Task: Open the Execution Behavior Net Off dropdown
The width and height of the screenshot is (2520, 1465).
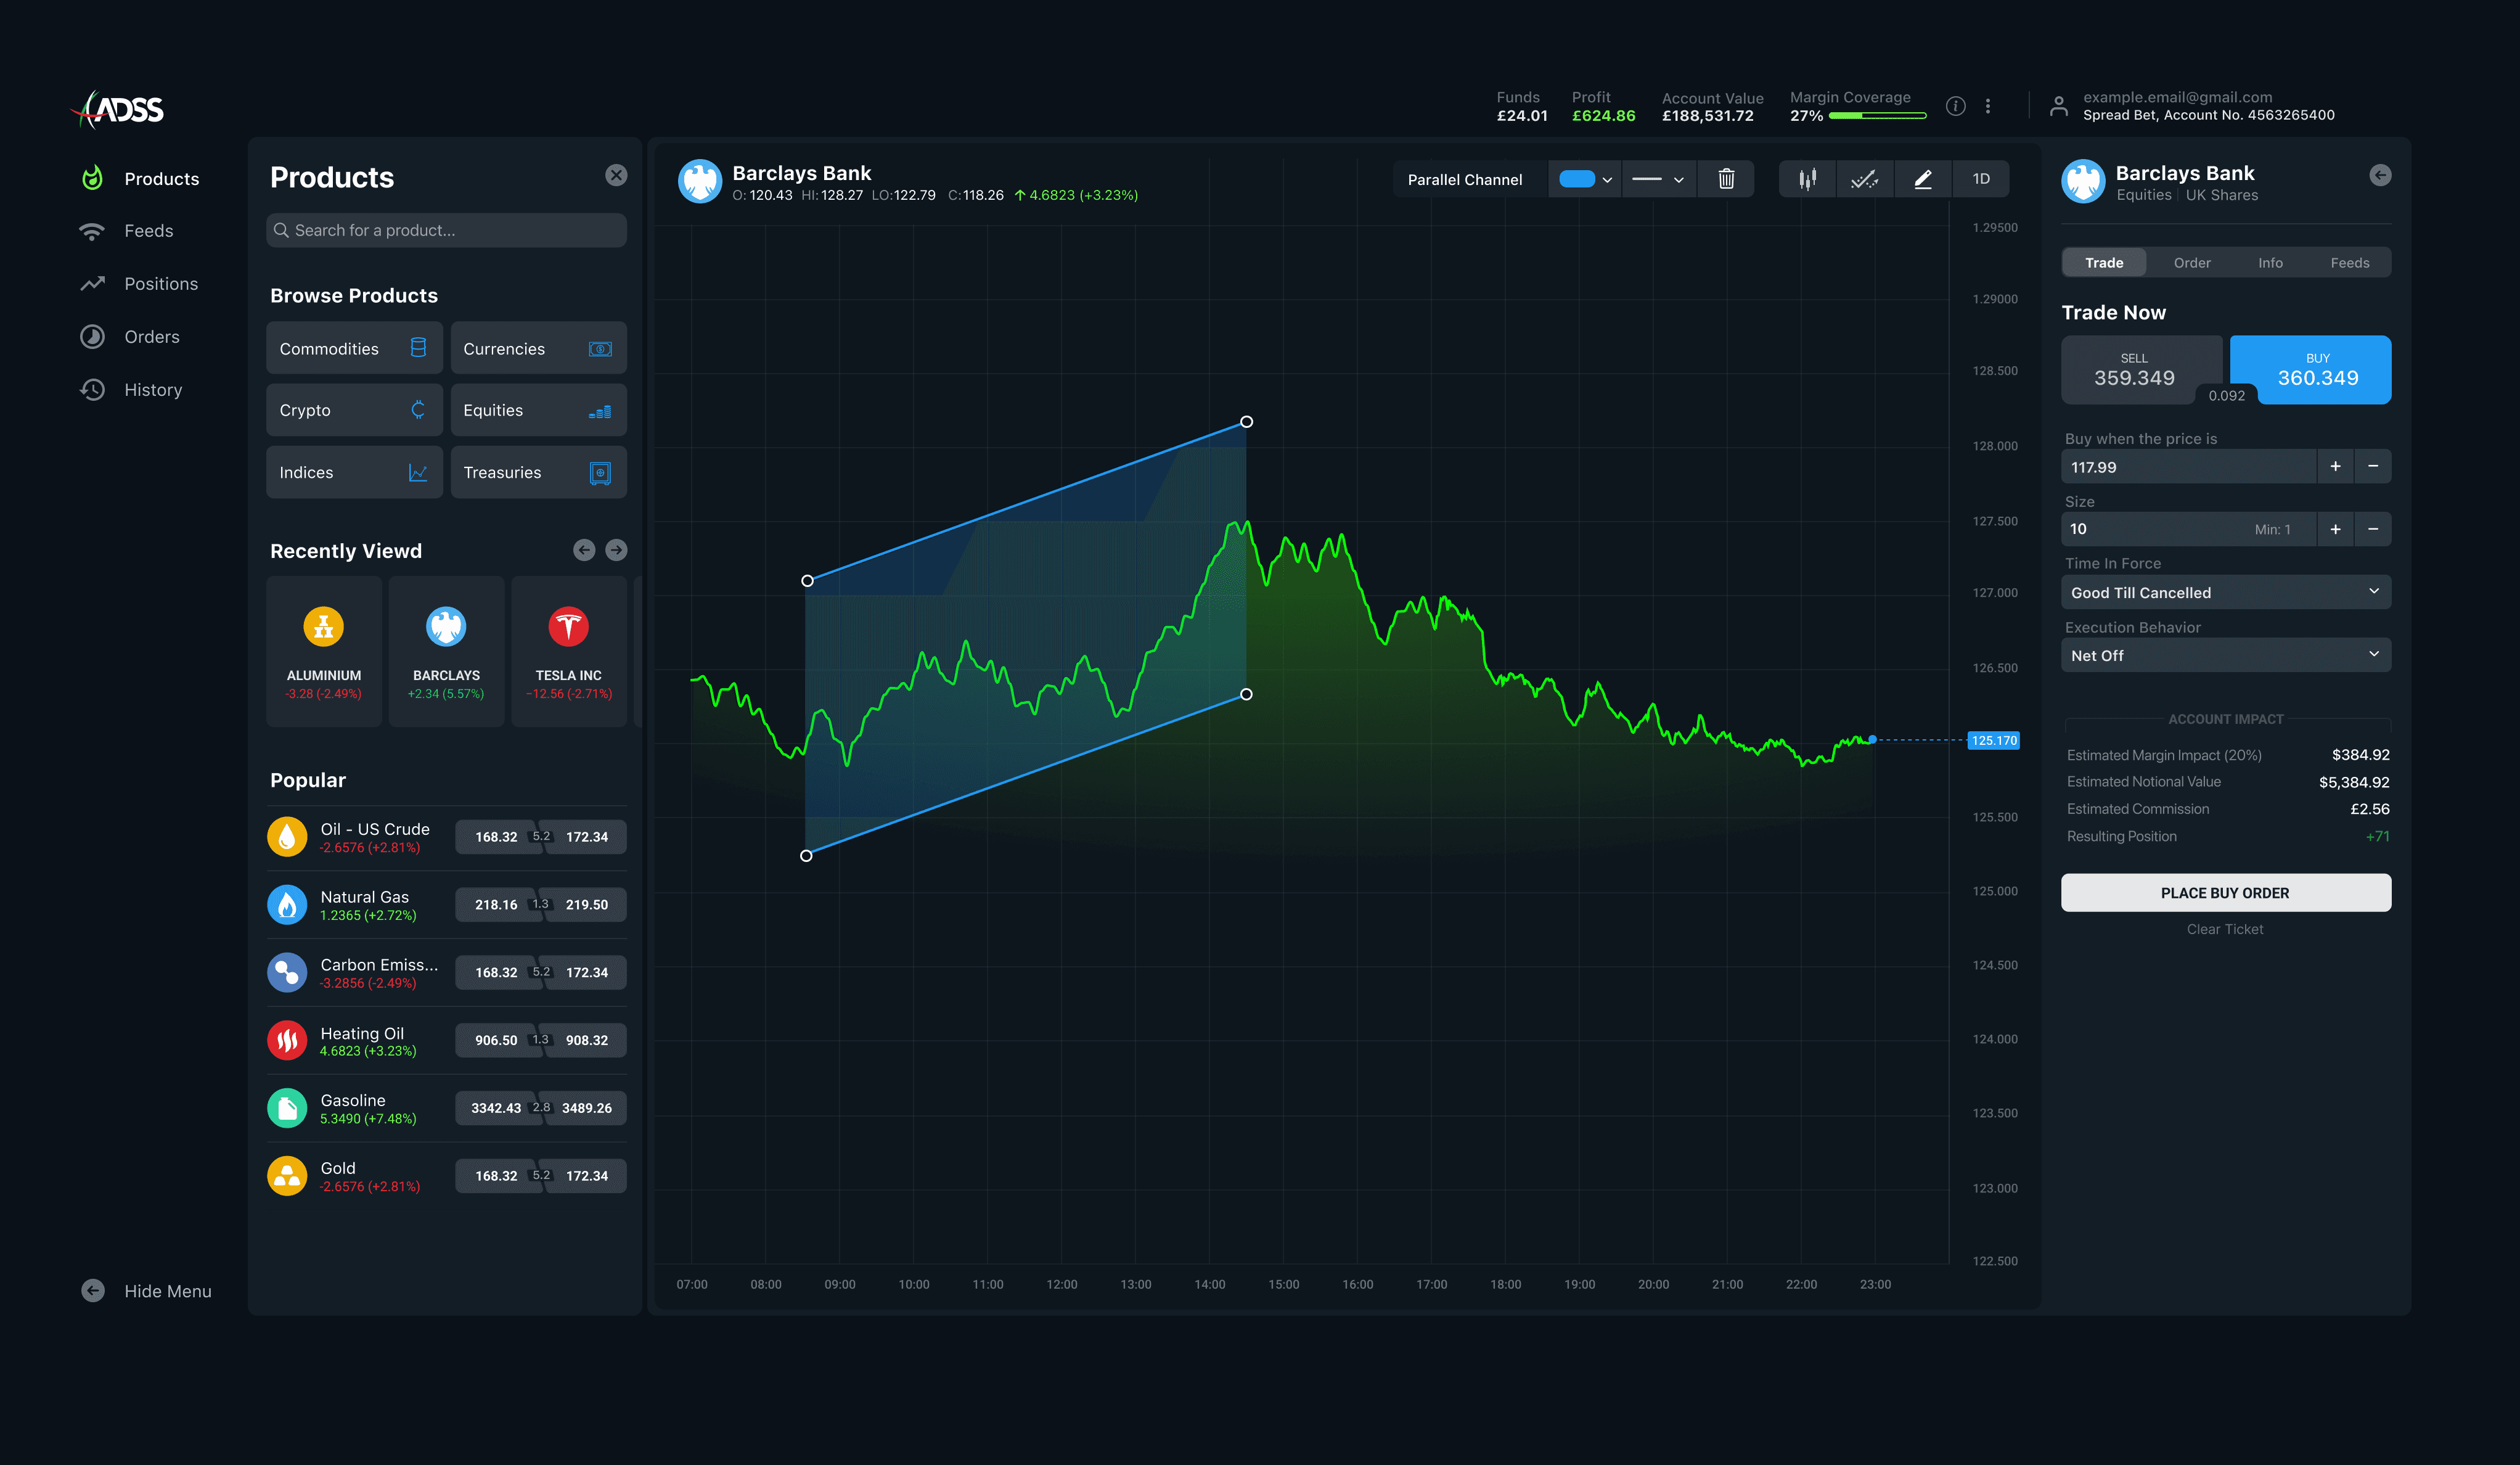Action: pyautogui.click(x=2225, y=655)
